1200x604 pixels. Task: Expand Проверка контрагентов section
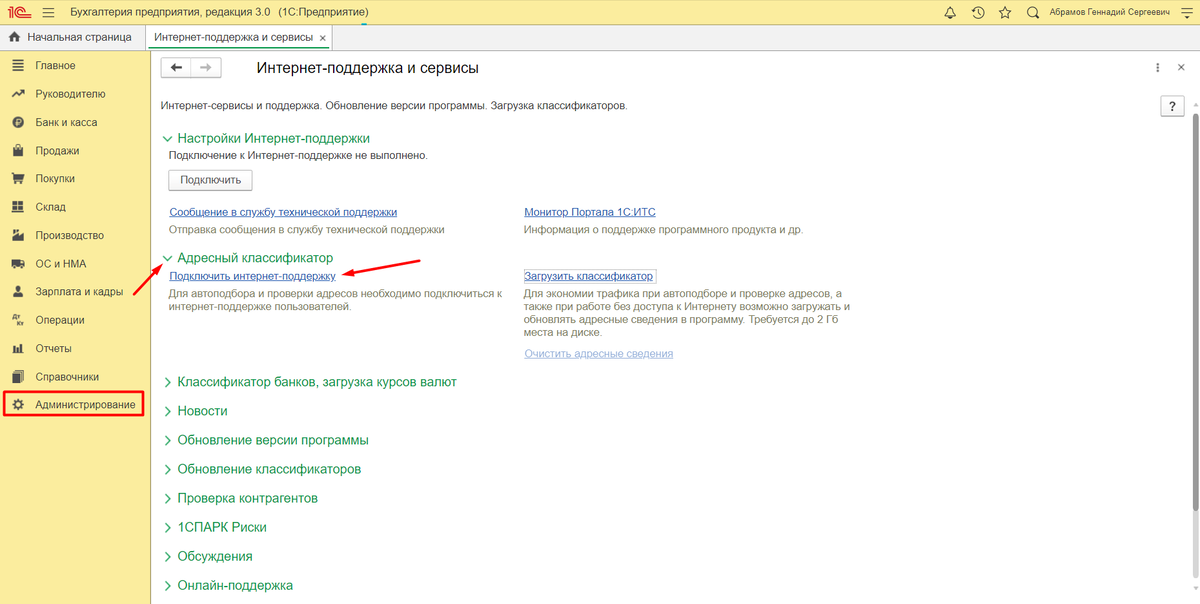[167, 498]
